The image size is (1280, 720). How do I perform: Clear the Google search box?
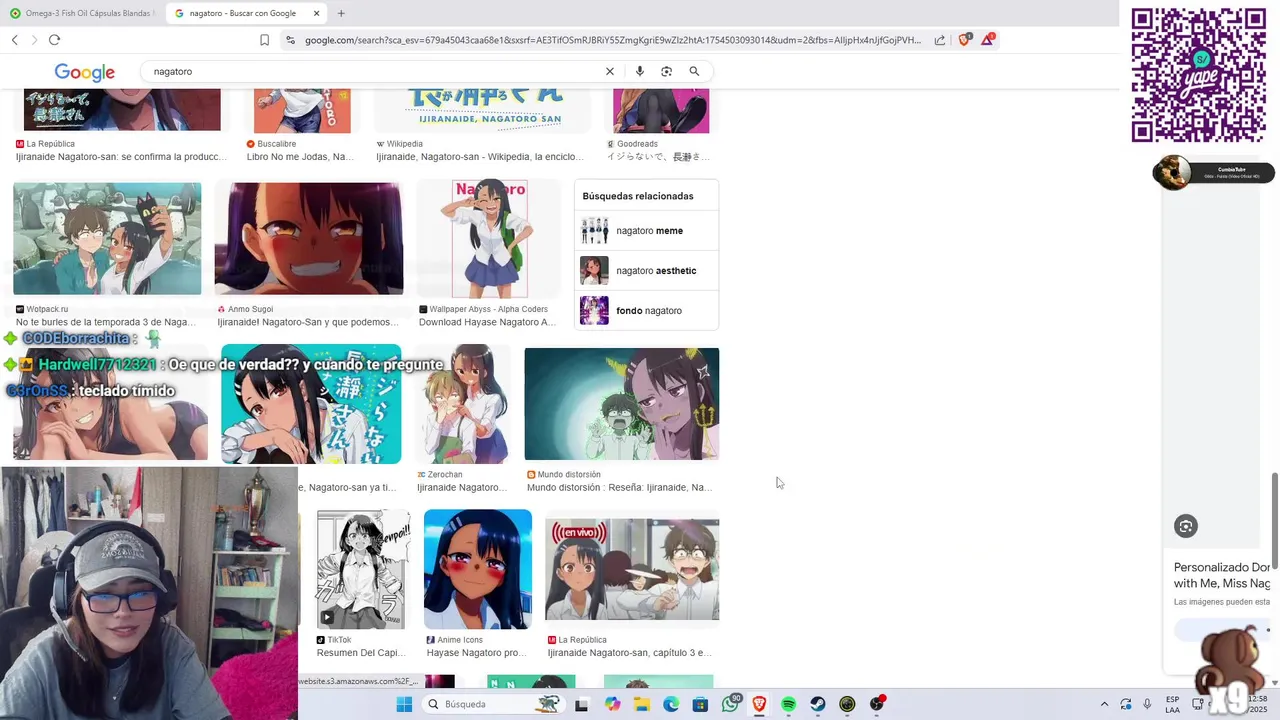click(x=610, y=71)
